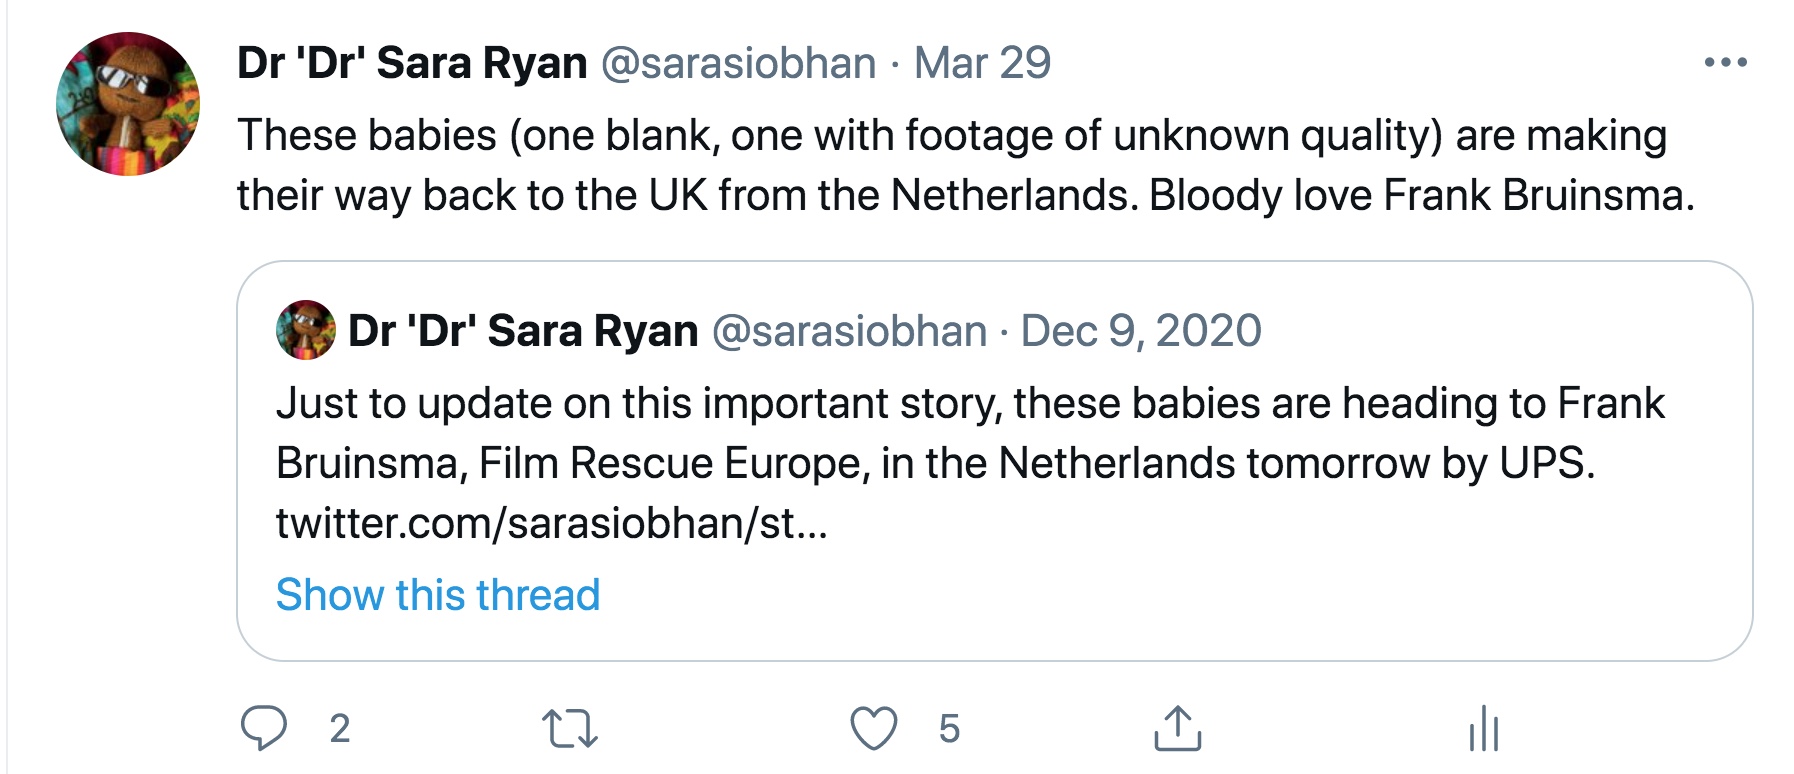The image size is (1794, 774).
Task: Click the reply count number 2
Action: (340, 729)
